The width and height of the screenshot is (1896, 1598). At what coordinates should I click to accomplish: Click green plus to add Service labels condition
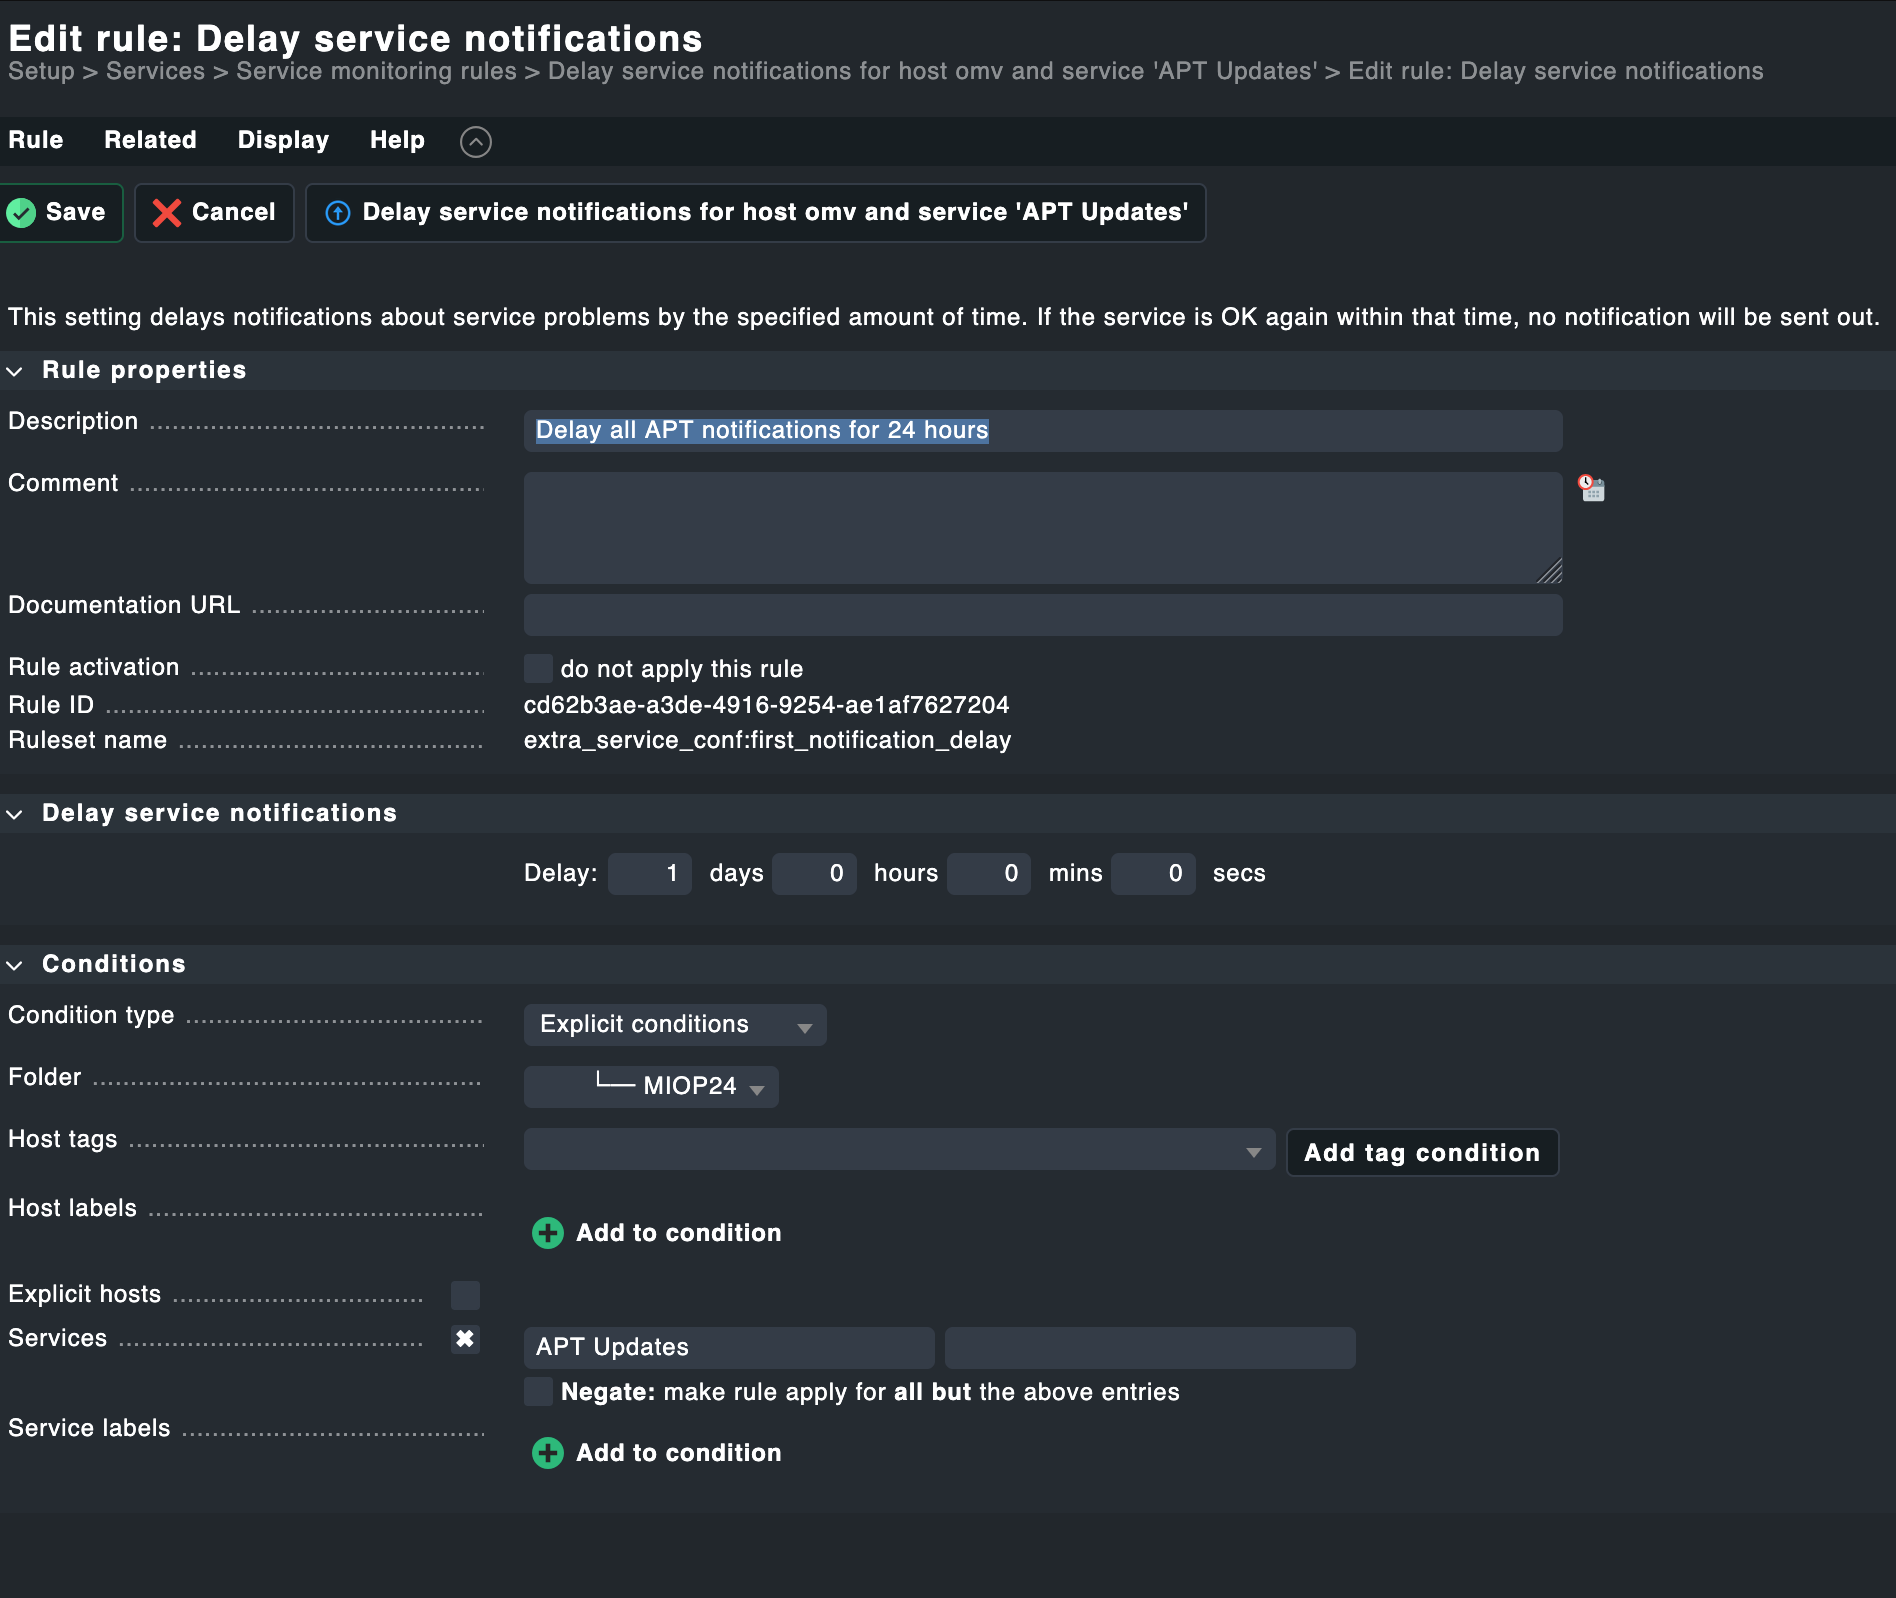[x=547, y=1453]
